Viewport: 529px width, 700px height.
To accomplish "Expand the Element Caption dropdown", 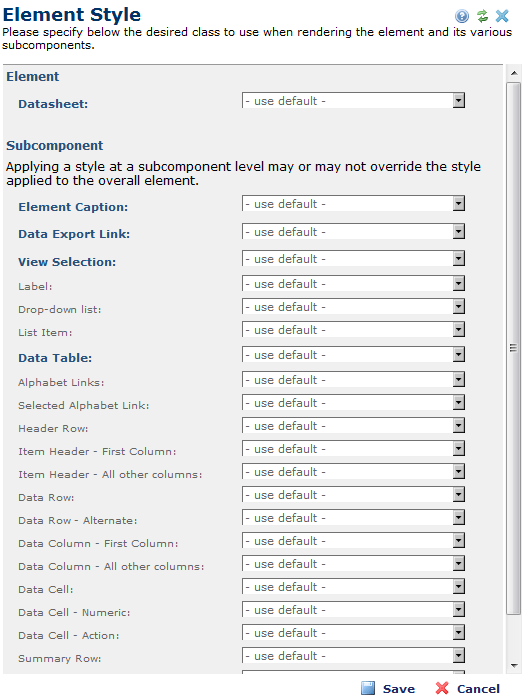I will [354, 204].
